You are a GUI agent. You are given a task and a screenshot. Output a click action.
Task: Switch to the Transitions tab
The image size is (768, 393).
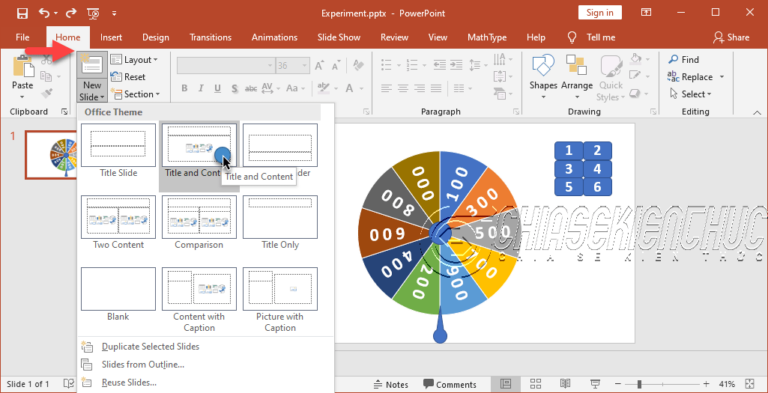pos(210,37)
